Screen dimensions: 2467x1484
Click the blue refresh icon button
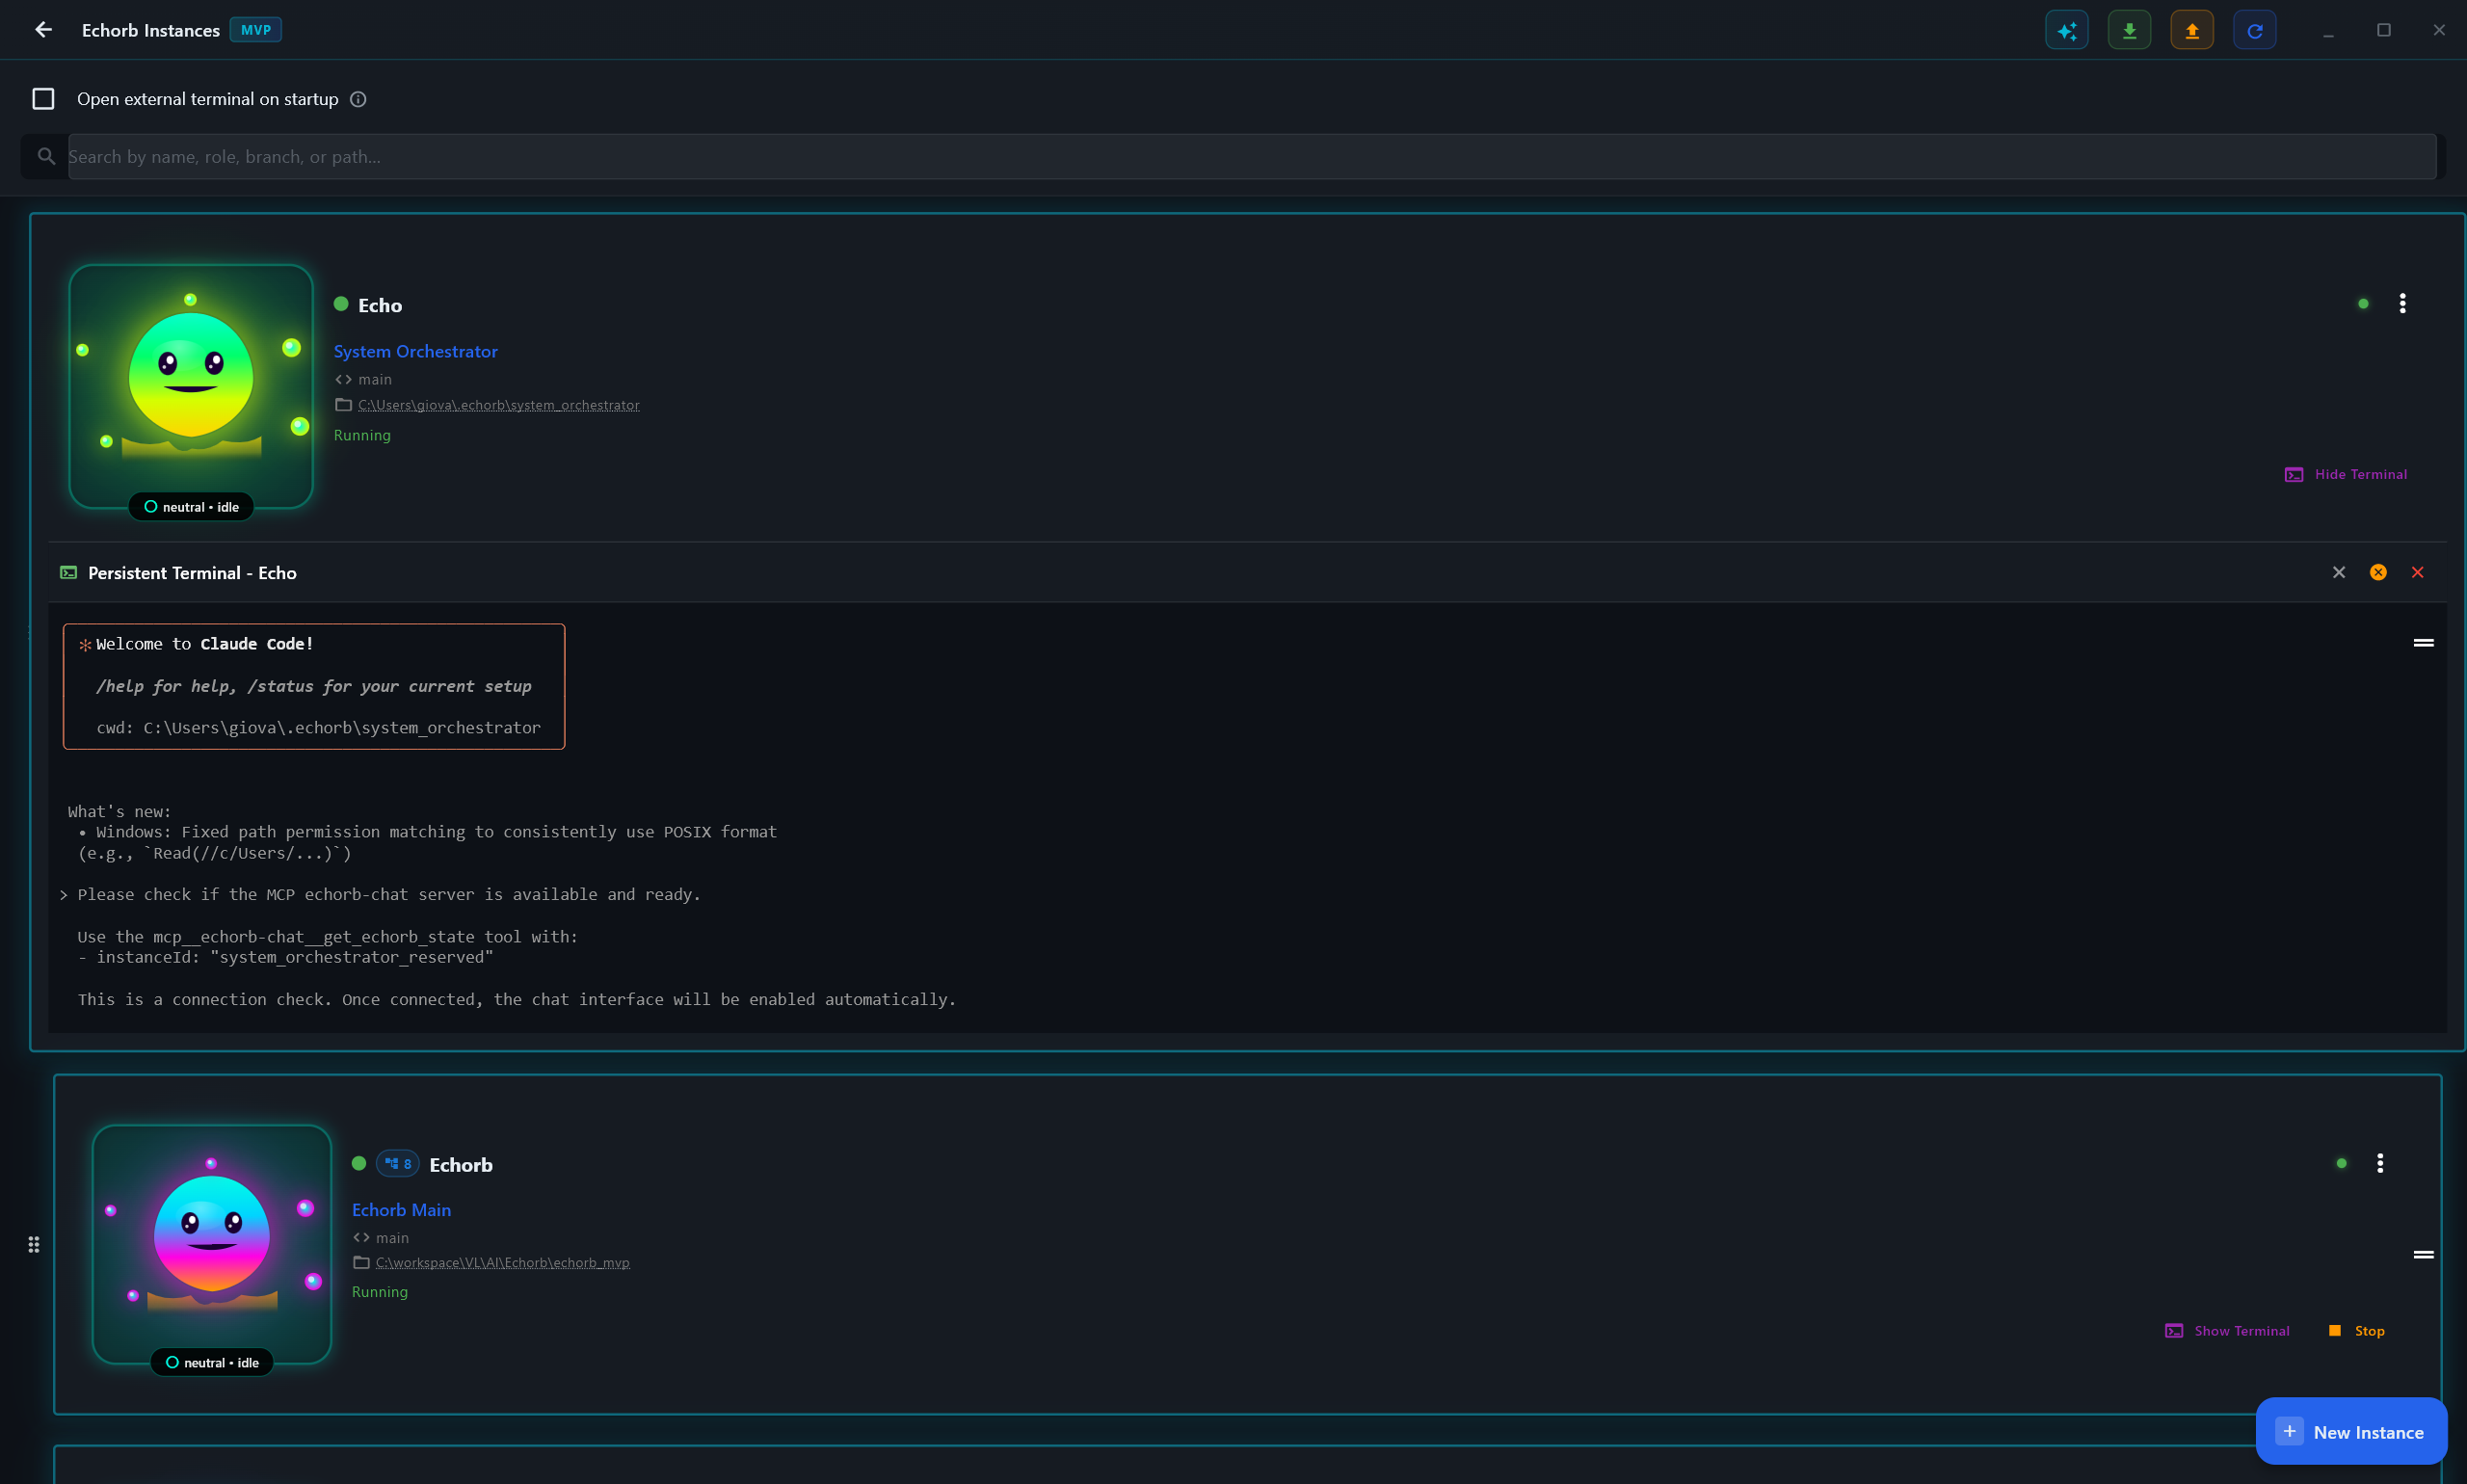point(2254,30)
